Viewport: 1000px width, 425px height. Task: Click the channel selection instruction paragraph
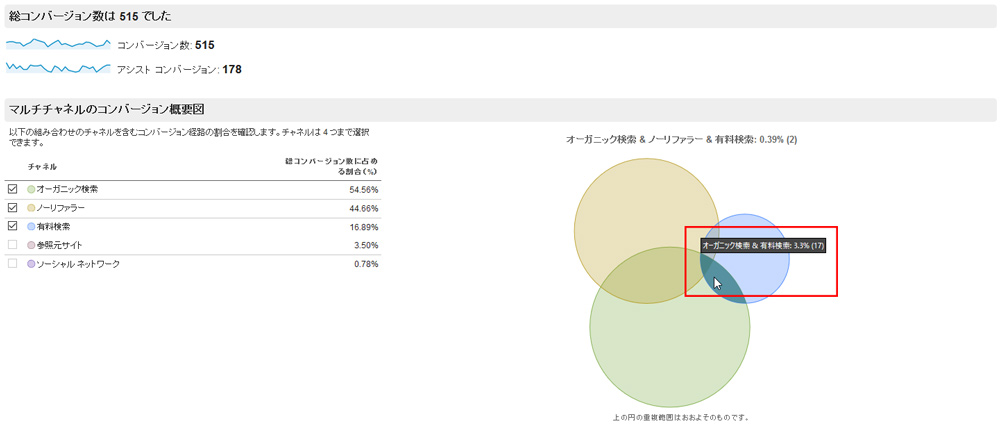coord(188,137)
